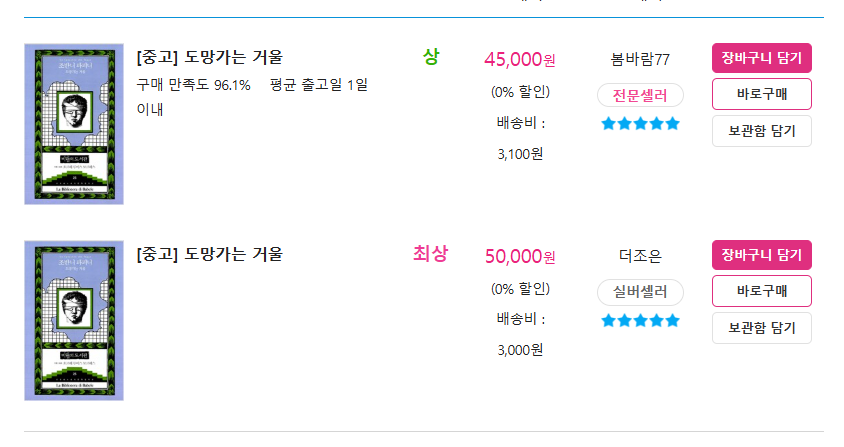Visit seller 봄바람77's page
The width and height of the screenshot is (844, 447).
(x=640, y=59)
